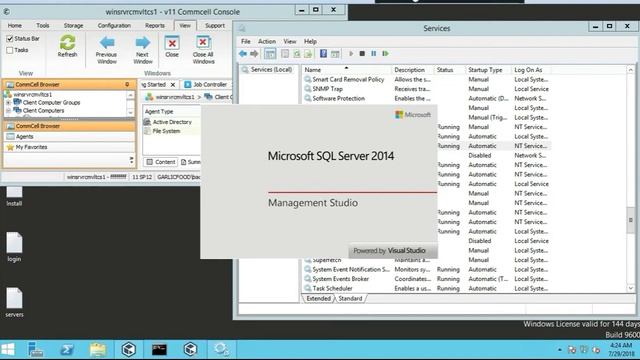Open Content tab at bottom of Commcell
The image size is (640, 360).
tap(161, 162)
